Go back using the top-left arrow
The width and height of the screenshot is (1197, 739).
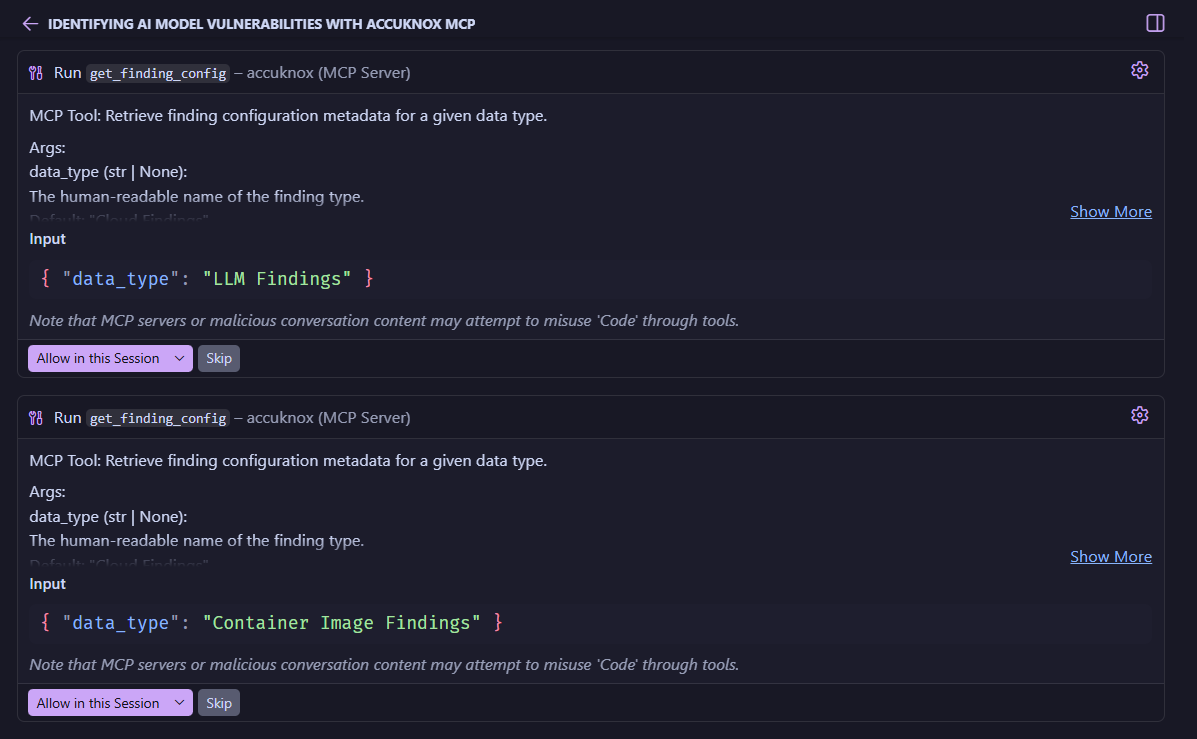tap(30, 23)
